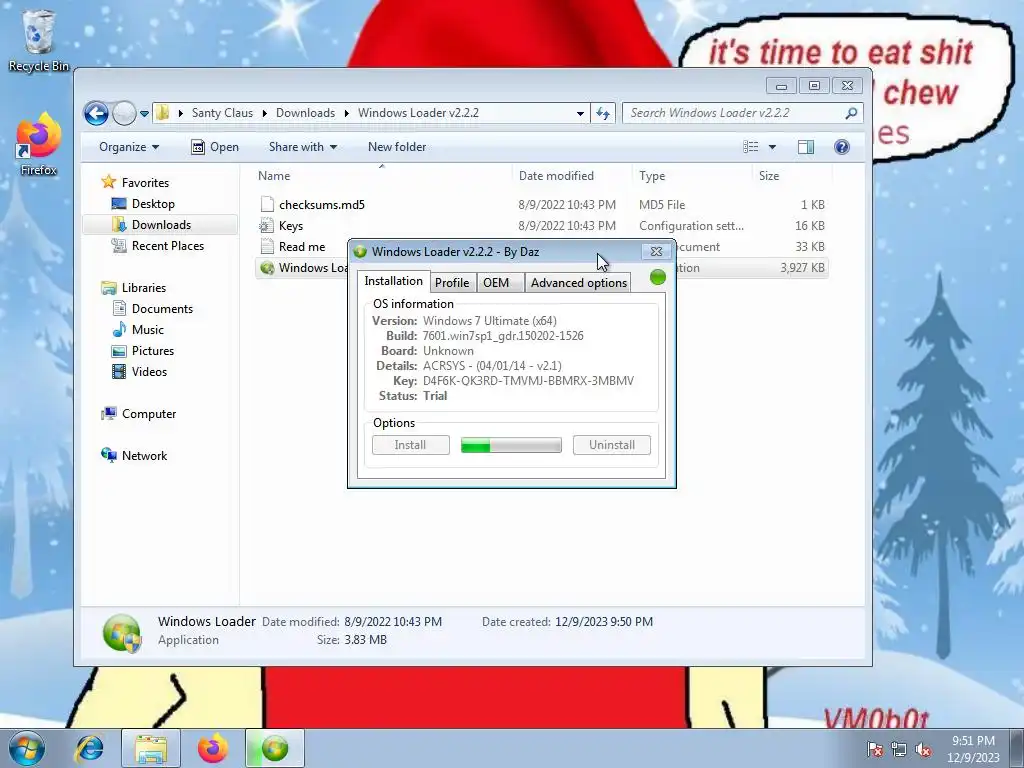Expand the address bar history dropdown
Viewport: 1024px width, 768px height.
click(580, 113)
